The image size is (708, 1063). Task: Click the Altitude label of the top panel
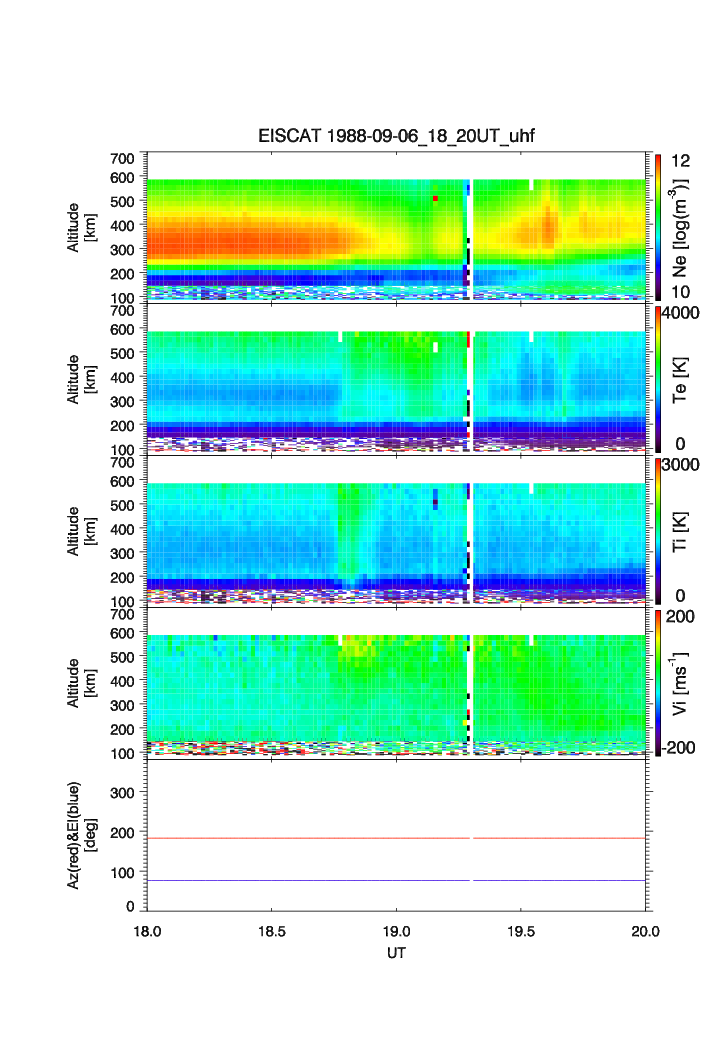pyautogui.click(x=79, y=226)
